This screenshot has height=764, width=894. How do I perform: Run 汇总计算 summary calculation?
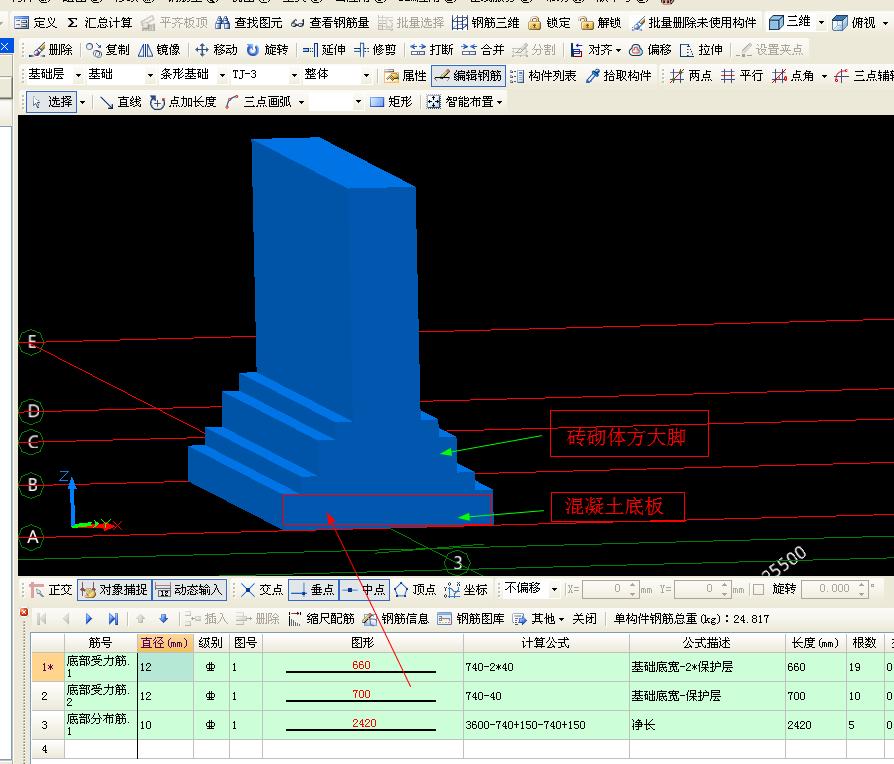[x=99, y=23]
